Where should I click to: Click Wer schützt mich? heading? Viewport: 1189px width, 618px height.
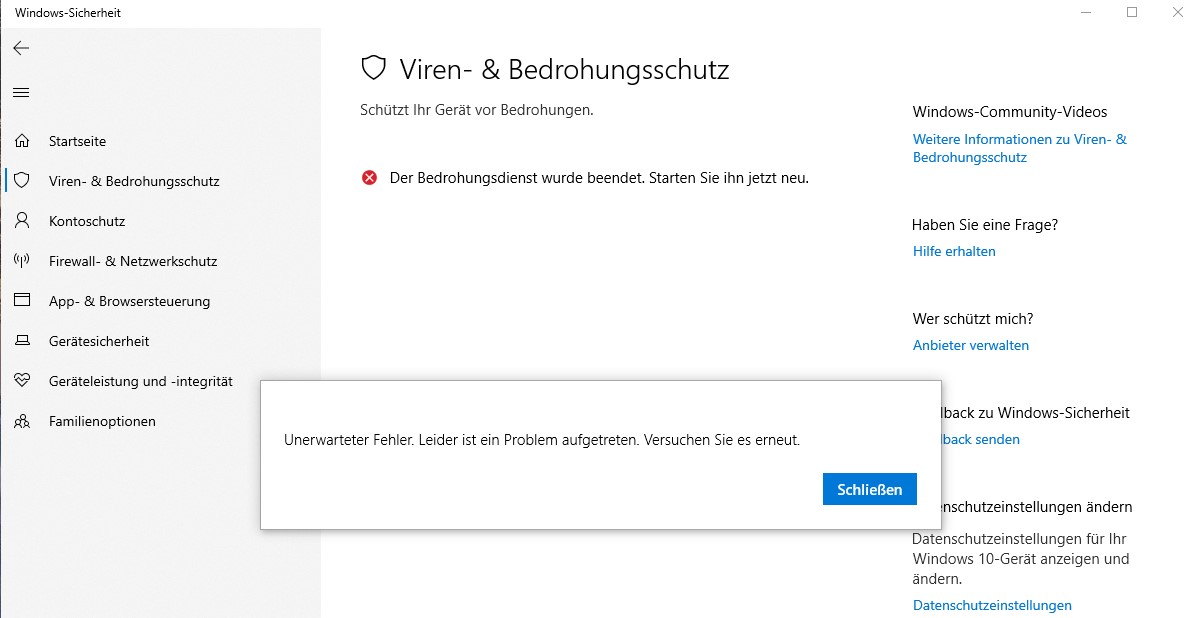click(x=973, y=319)
